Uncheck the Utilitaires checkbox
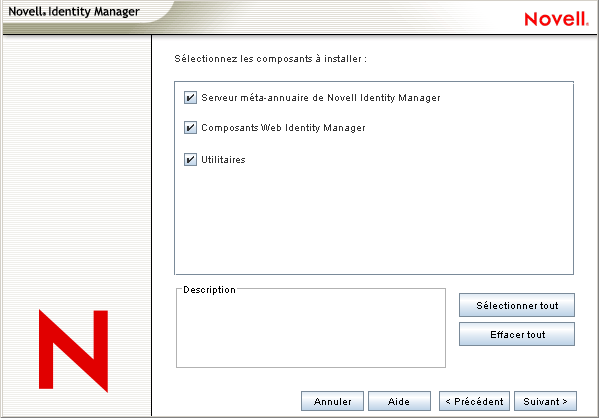The height and width of the screenshot is (418, 599). click(x=190, y=159)
